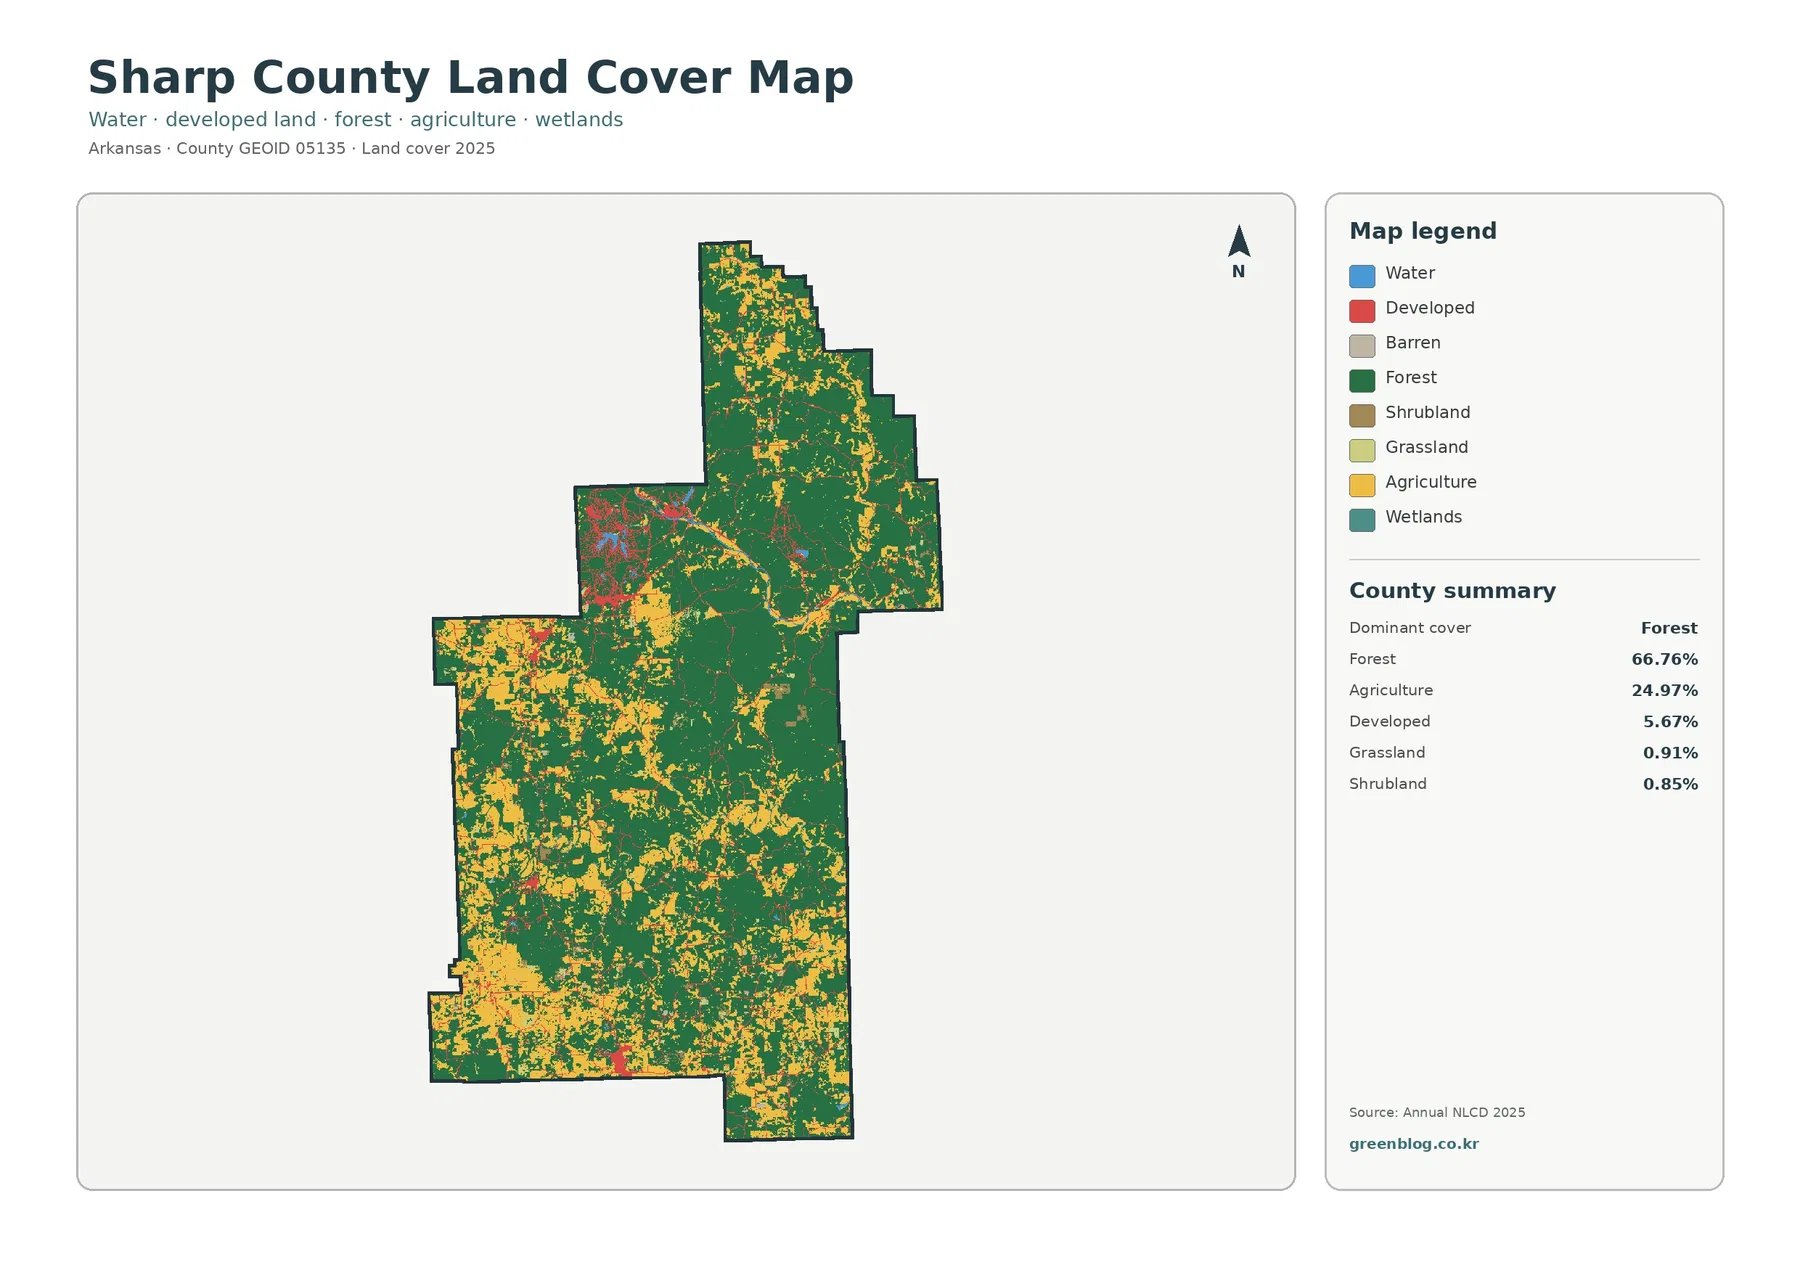Click the Arkansas County GEOID 05135 line

[291, 148]
